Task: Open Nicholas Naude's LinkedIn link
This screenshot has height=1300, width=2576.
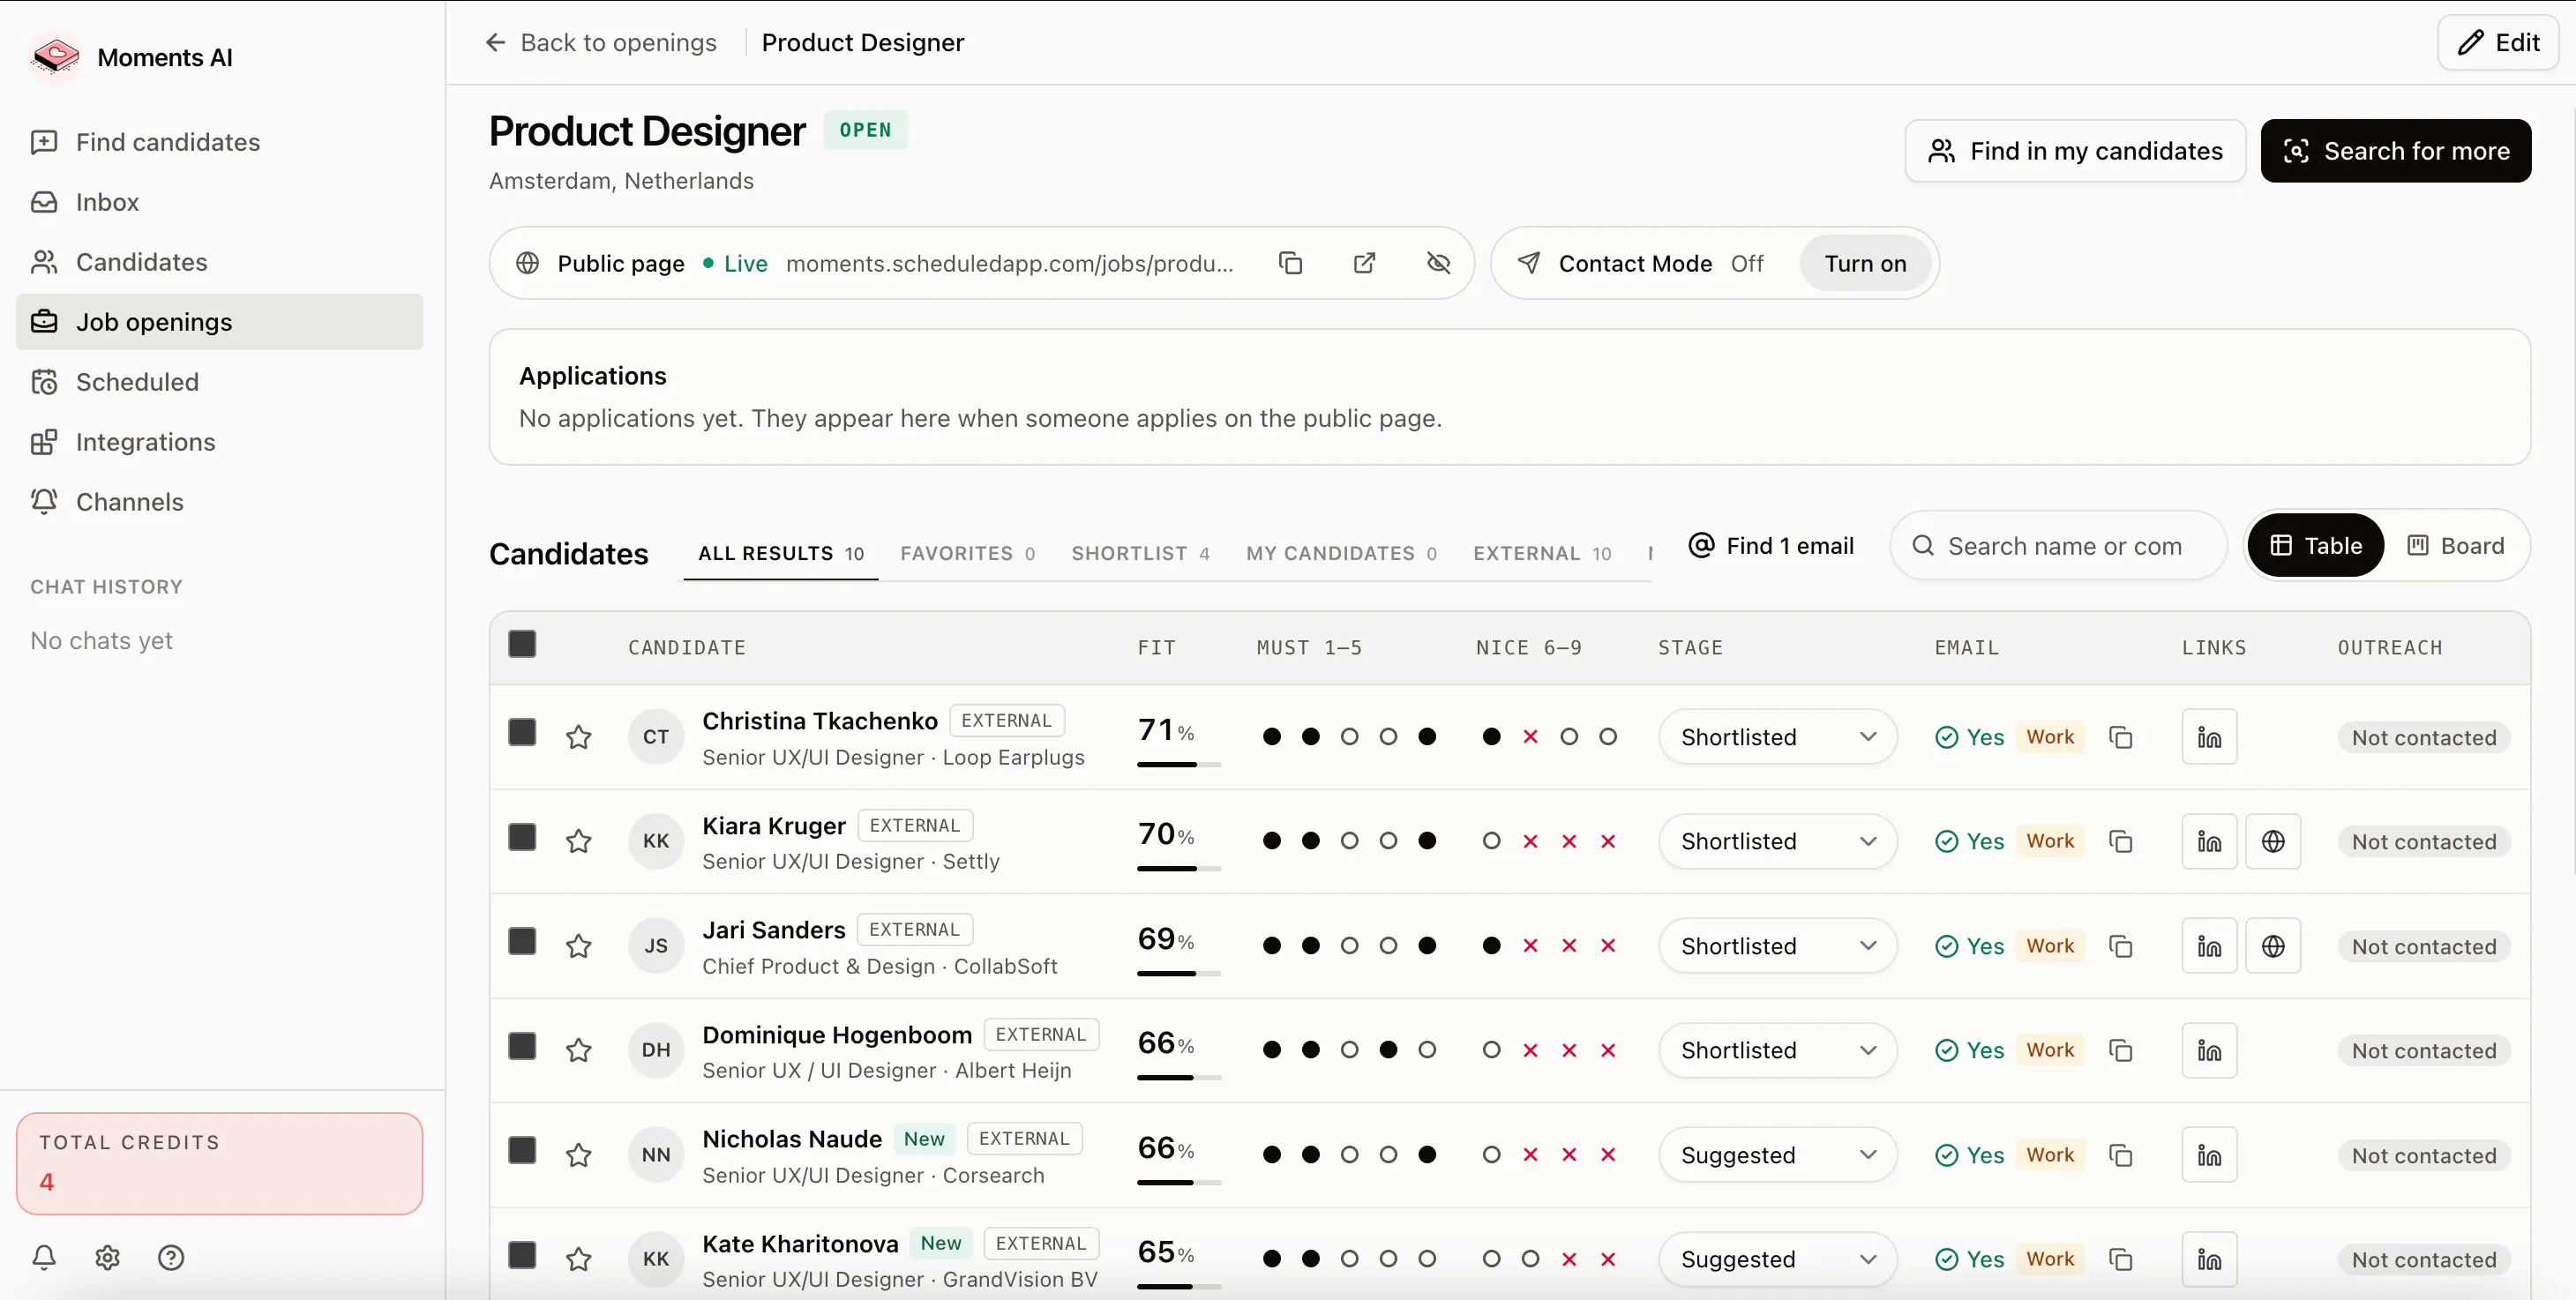Action: 2209,1155
